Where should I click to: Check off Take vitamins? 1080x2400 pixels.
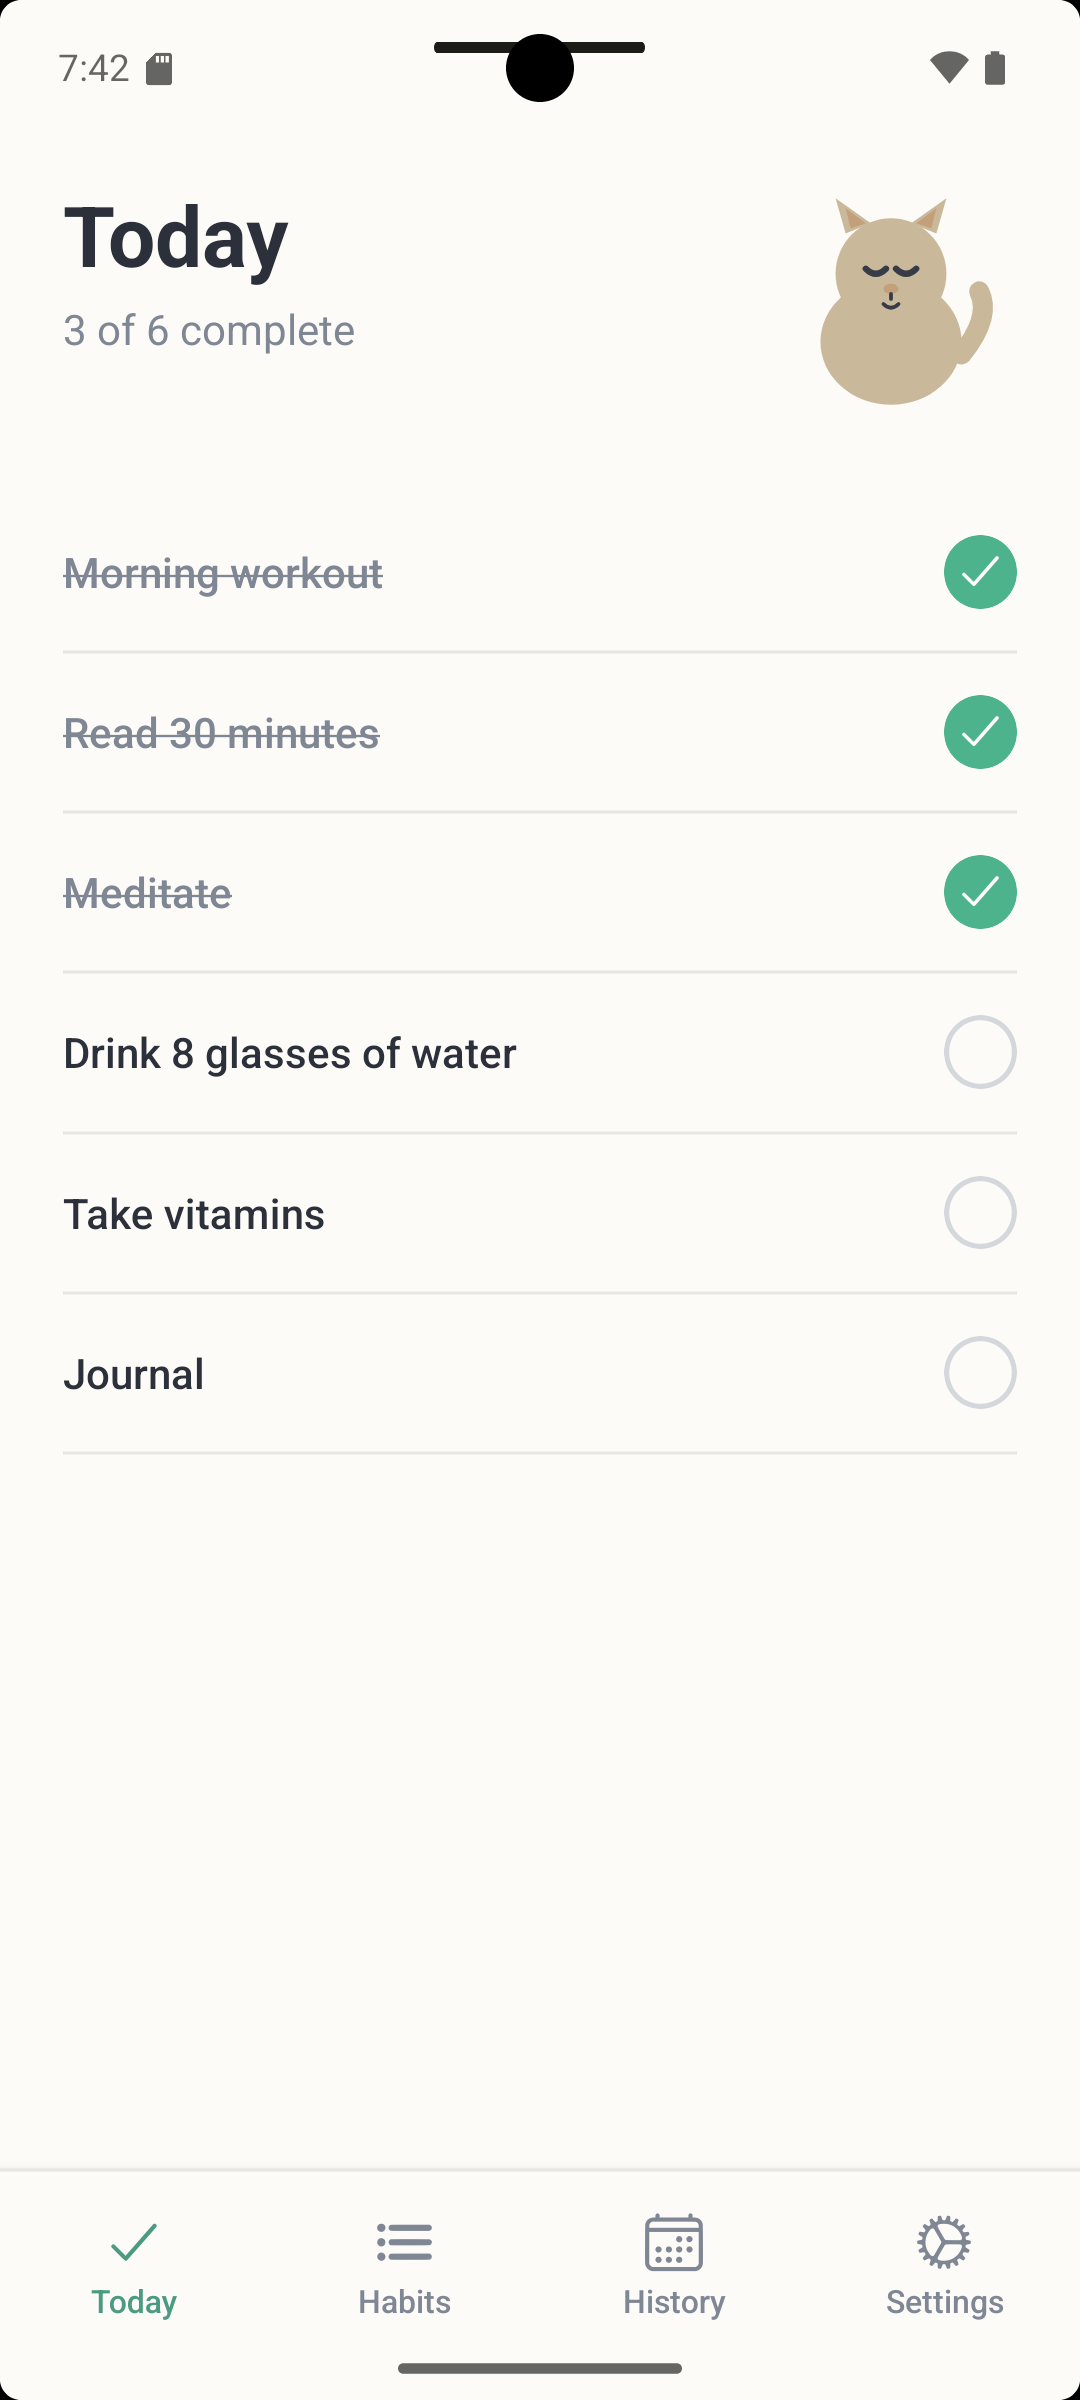(980, 1212)
